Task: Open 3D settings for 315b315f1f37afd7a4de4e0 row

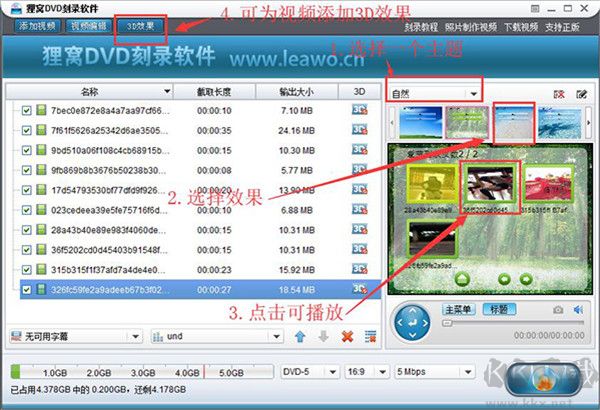Action: tap(360, 270)
